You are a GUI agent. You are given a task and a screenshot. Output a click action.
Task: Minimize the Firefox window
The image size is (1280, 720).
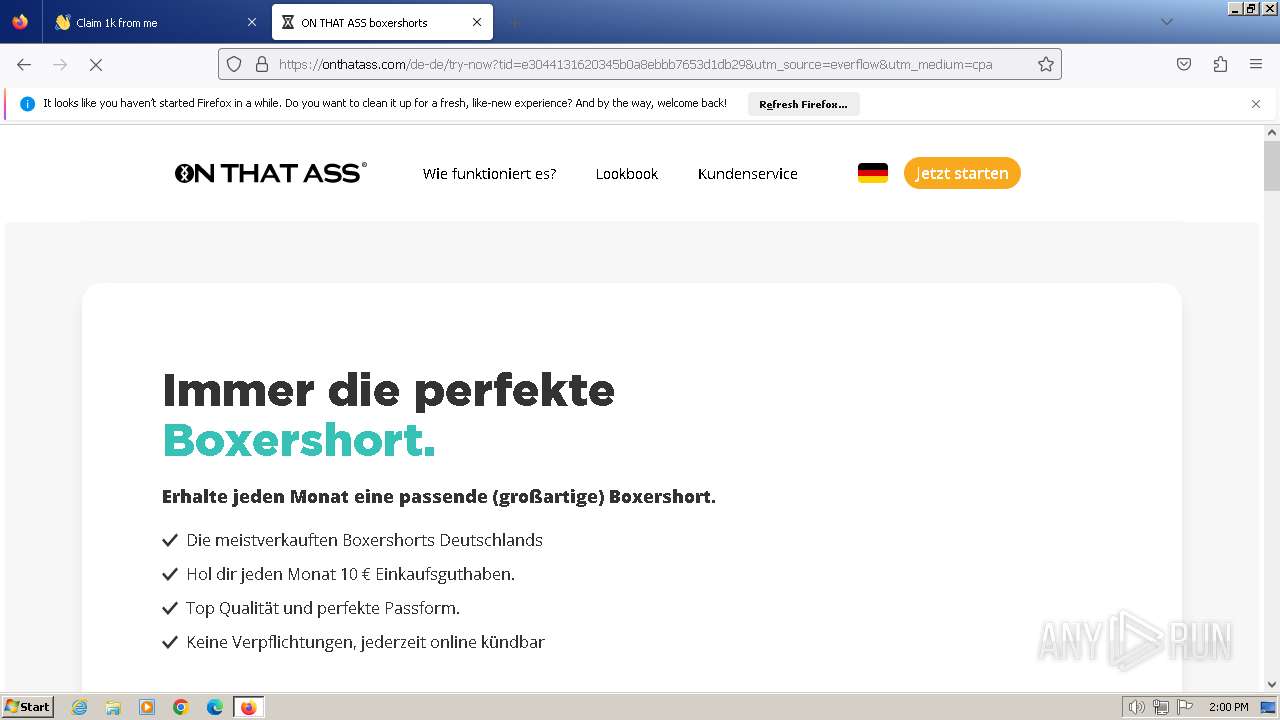(x=1235, y=8)
